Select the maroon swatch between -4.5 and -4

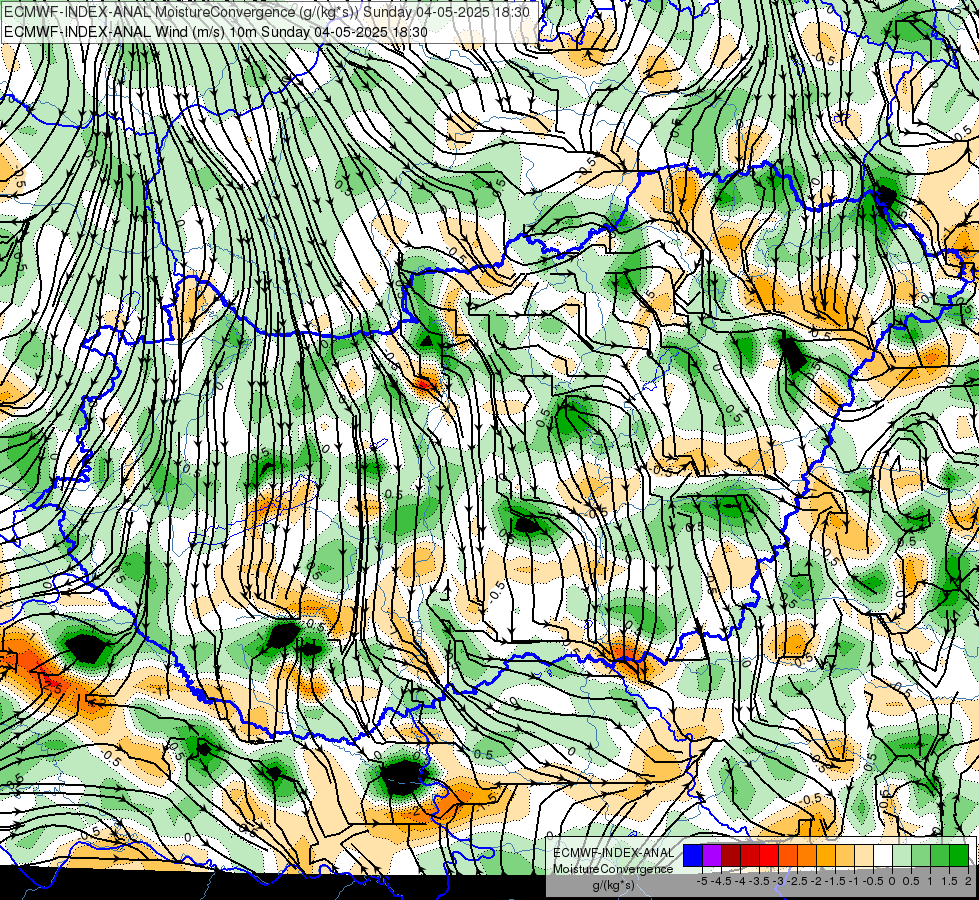pyautogui.click(x=731, y=856)
